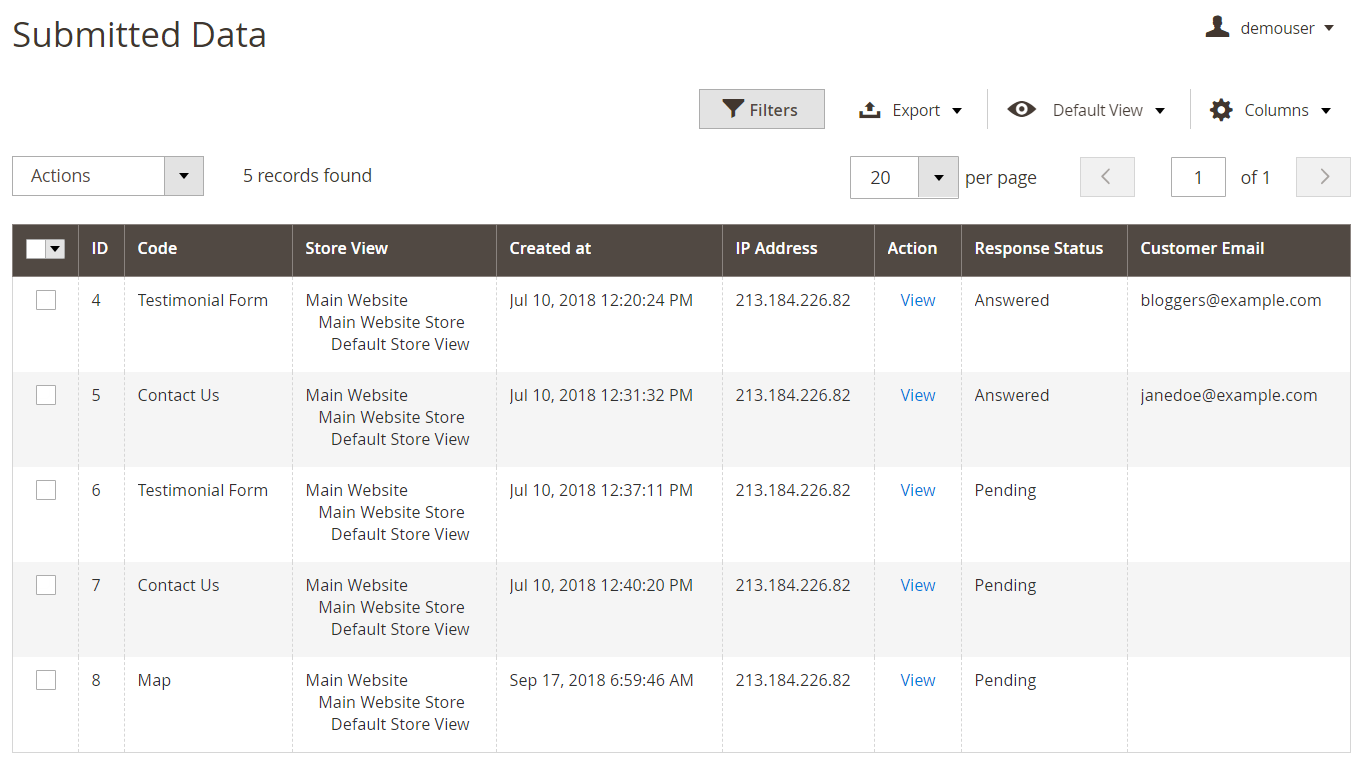This screenshot has height=768, width=1364.
Task: Sort by the Created at column header
Action: point(550,248)
